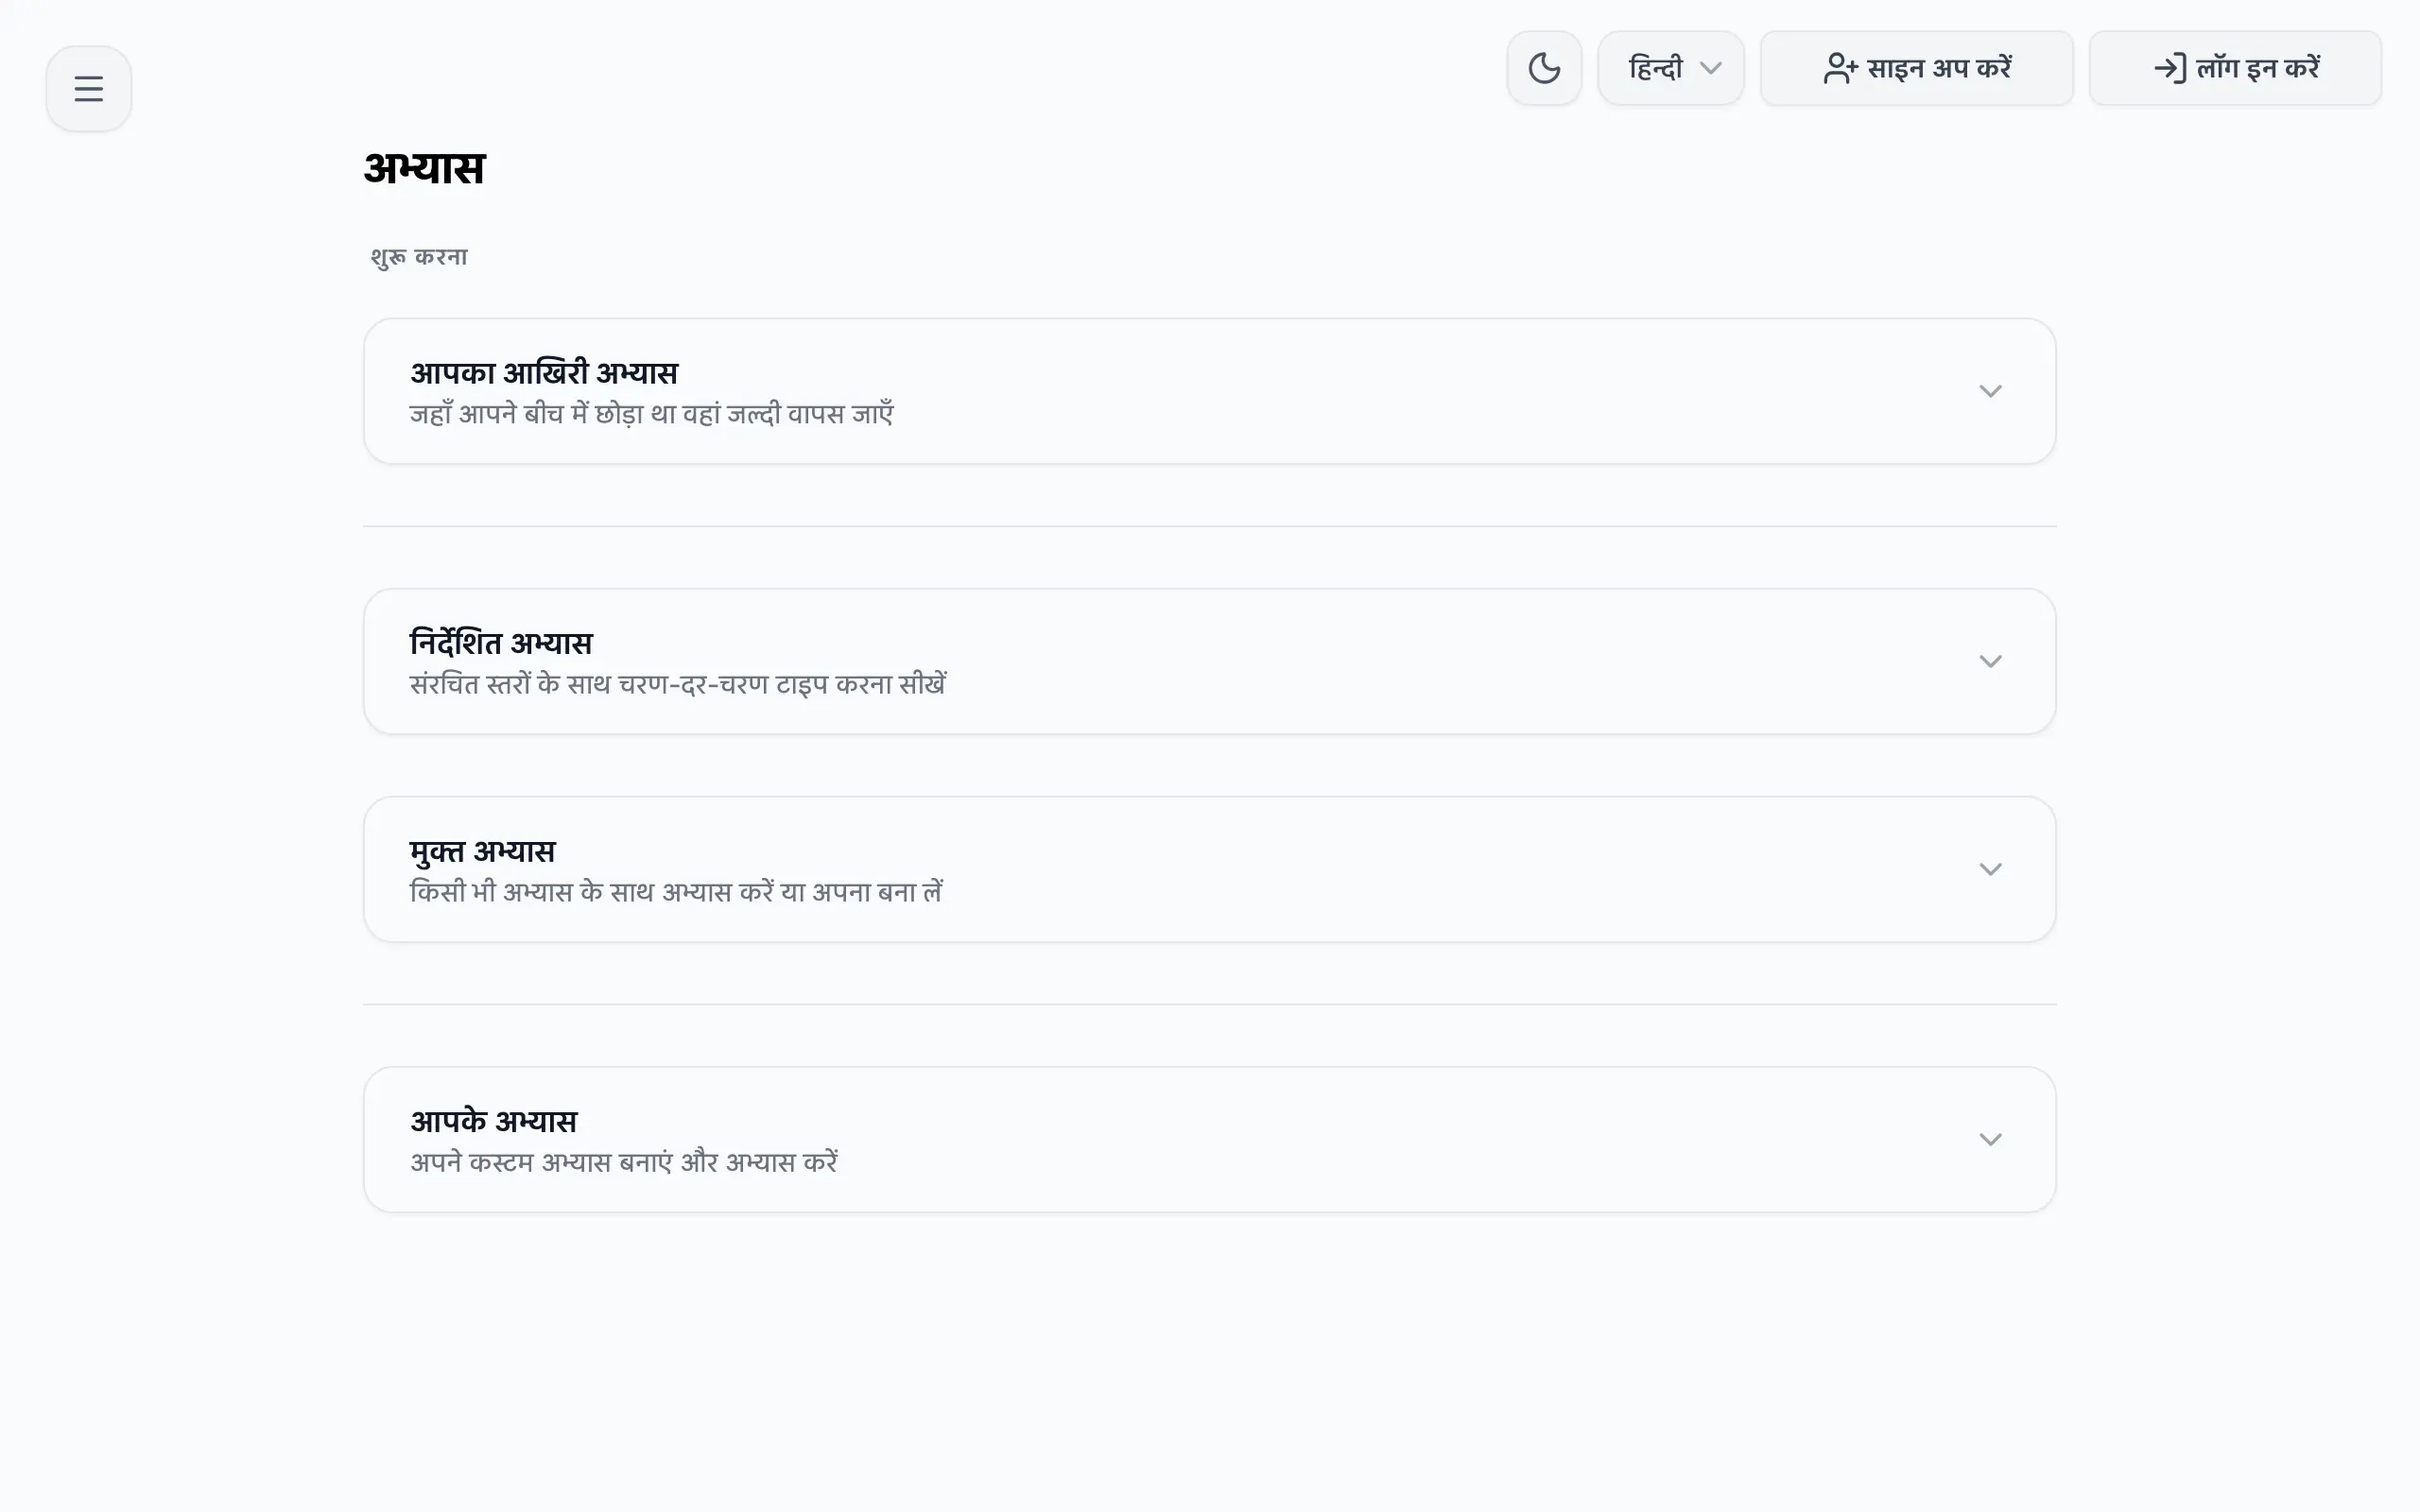The height and width of the screenshot is (1512, 2420).
Task: Click the three-line menu icon top left
Action: tap(88, 88)
